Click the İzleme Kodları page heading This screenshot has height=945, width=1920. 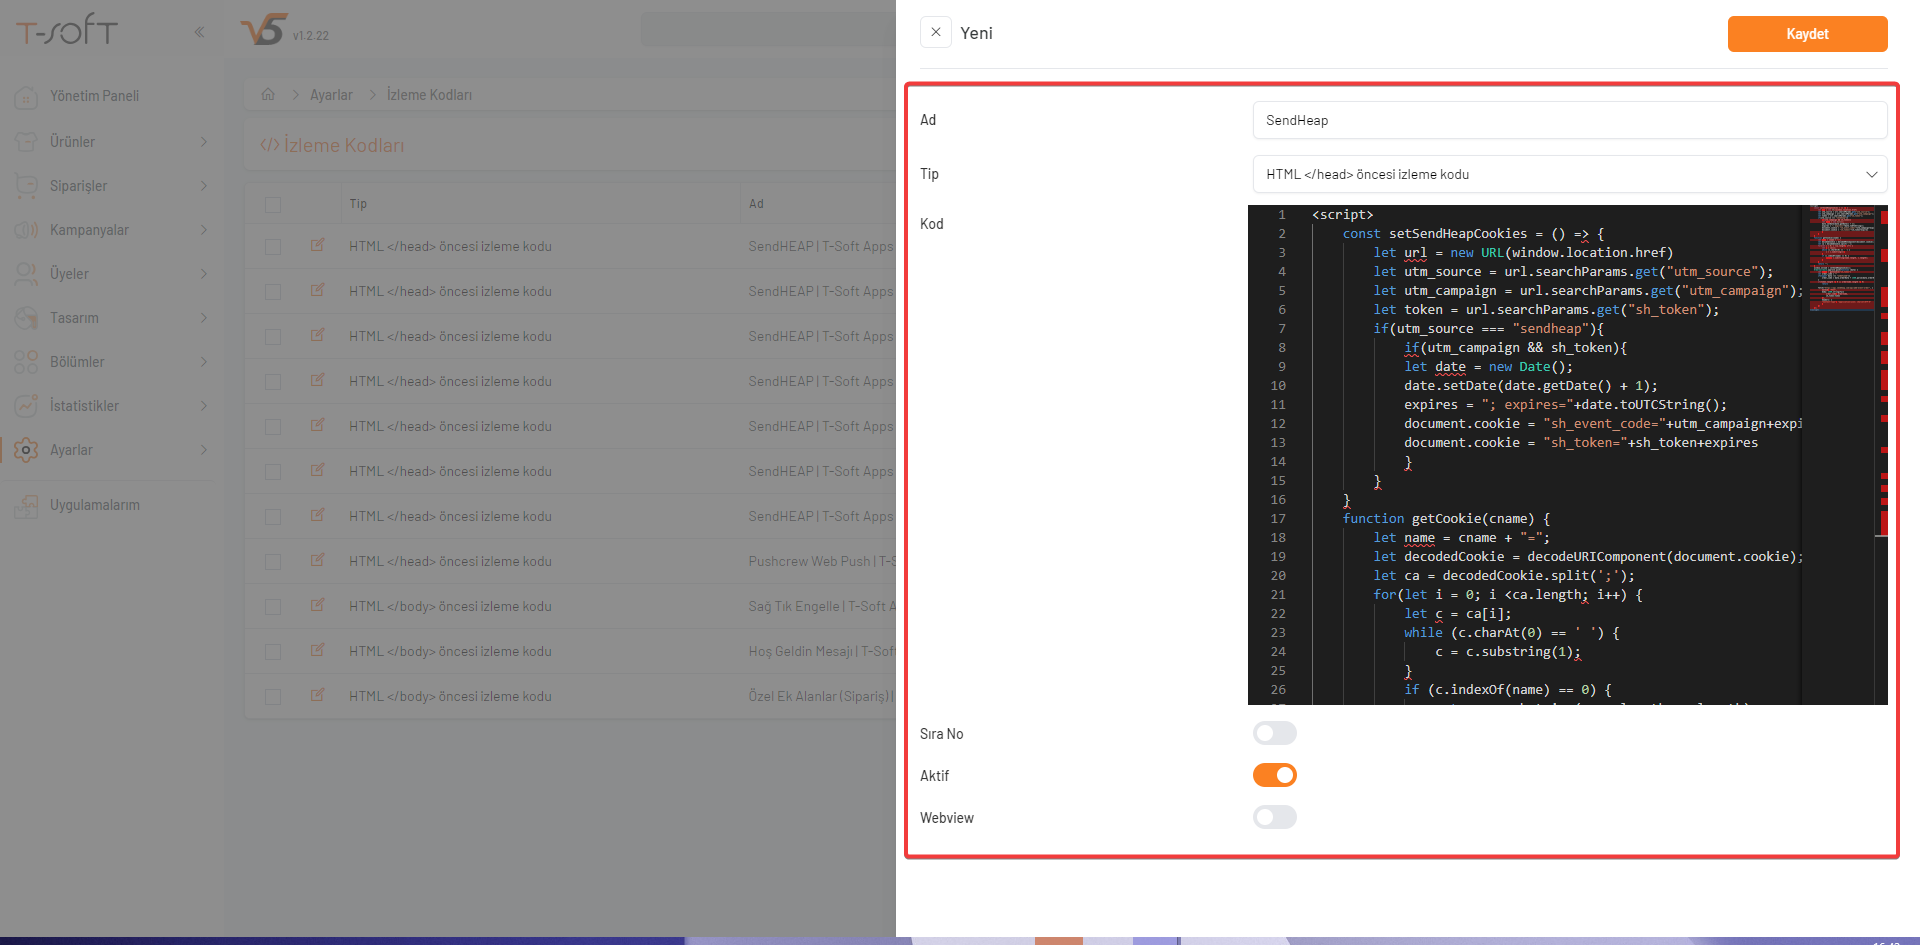(344, 146)
